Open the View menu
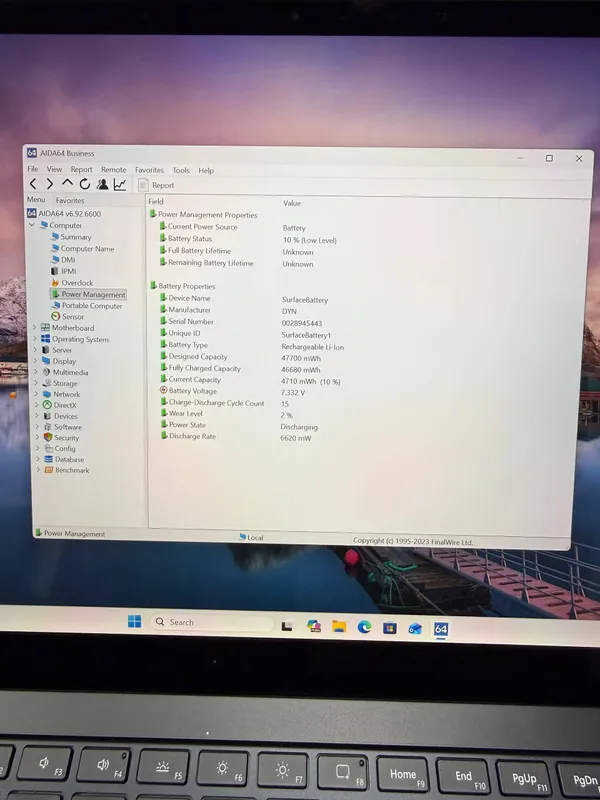Image resolution: width=600 pixels, height=800 pixels. (54, 169)
